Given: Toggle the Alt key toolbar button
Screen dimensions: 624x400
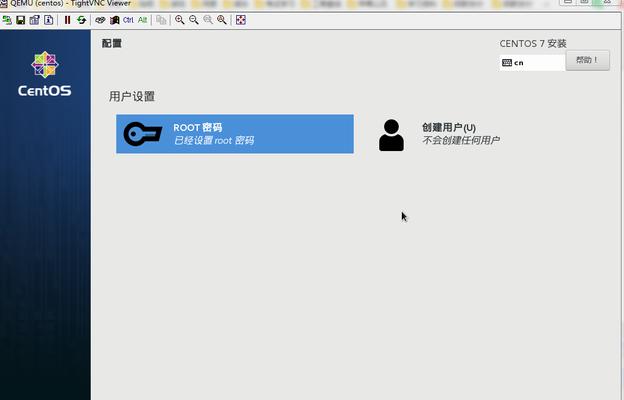Looking at the screenshot, I should (142, 20).
